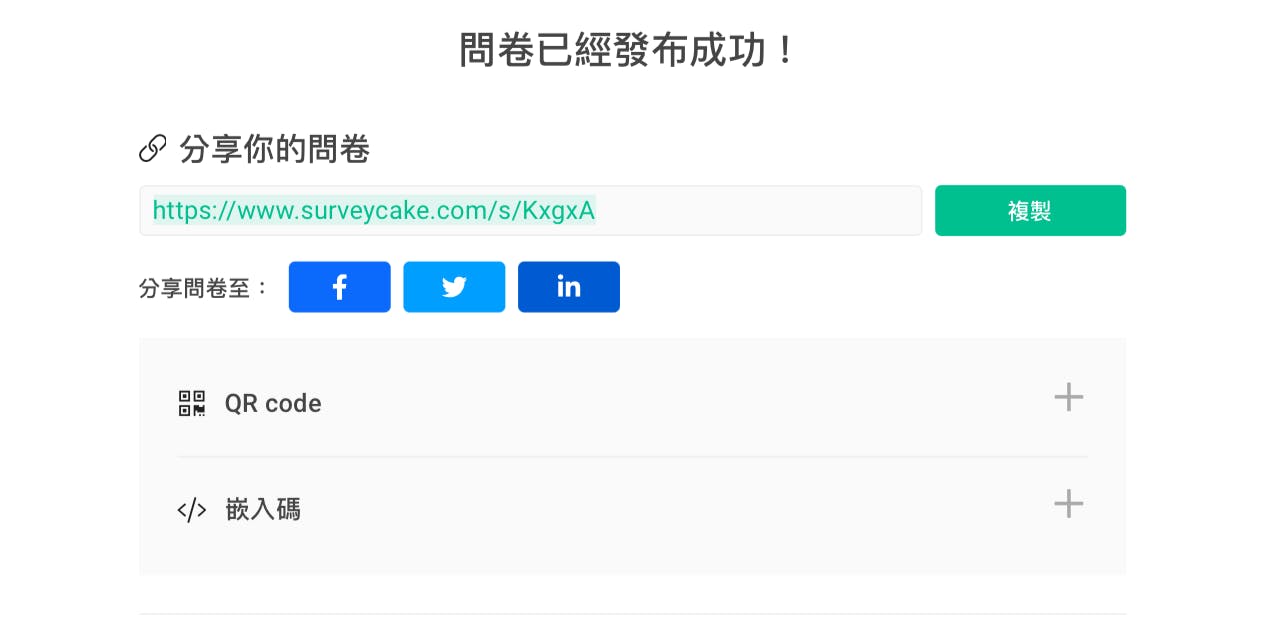Expand the 嵌入碼 section with plus

point(1069,503)
